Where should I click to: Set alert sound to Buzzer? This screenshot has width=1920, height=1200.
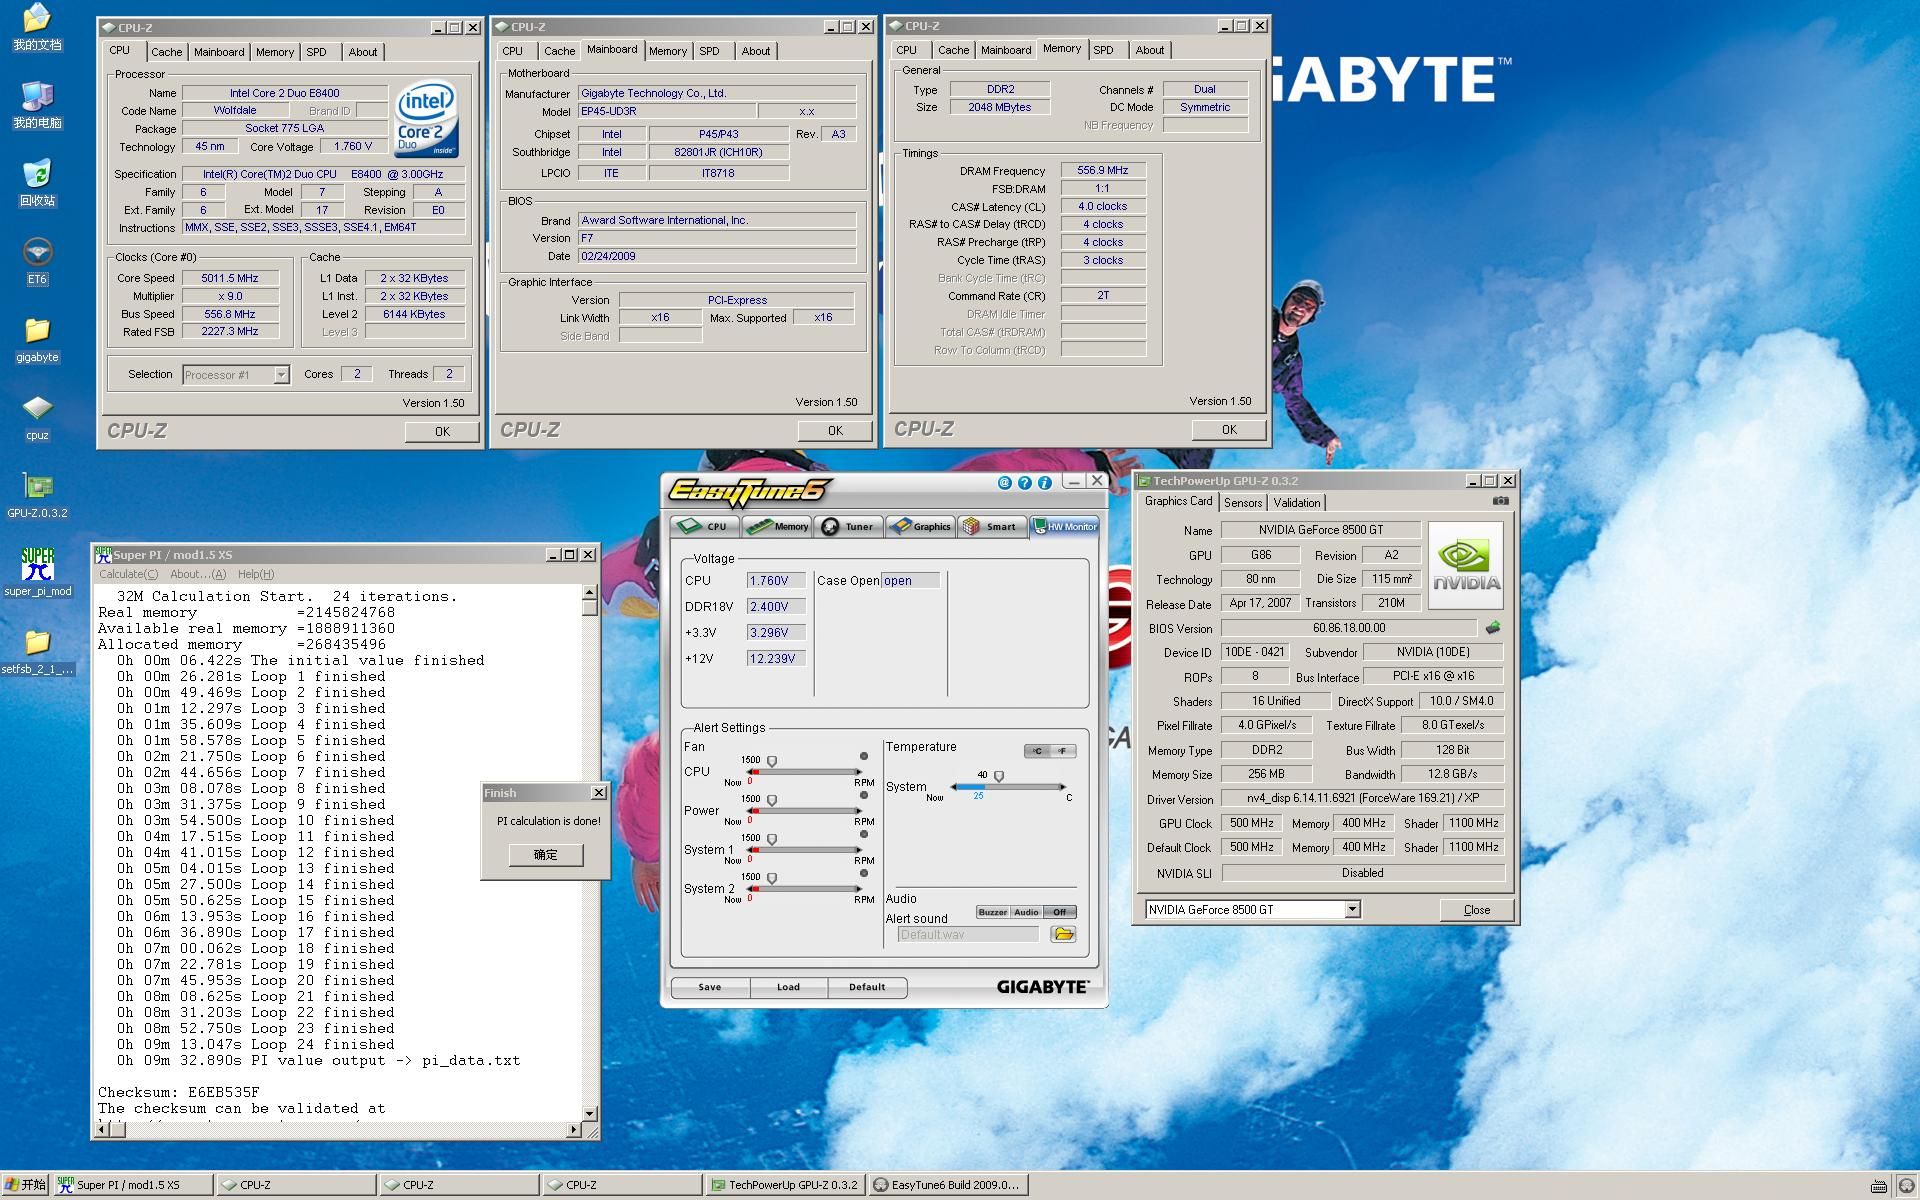pos(992,912)
